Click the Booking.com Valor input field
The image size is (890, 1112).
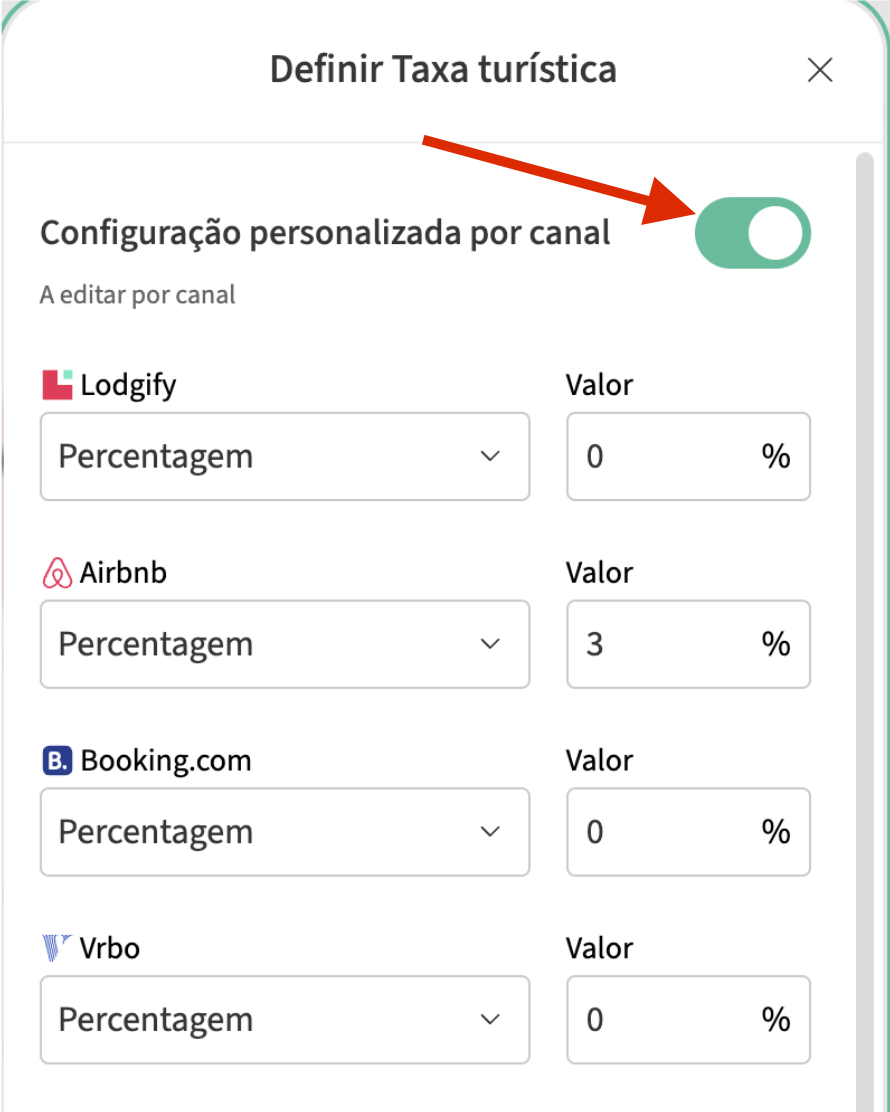[660, 832]
